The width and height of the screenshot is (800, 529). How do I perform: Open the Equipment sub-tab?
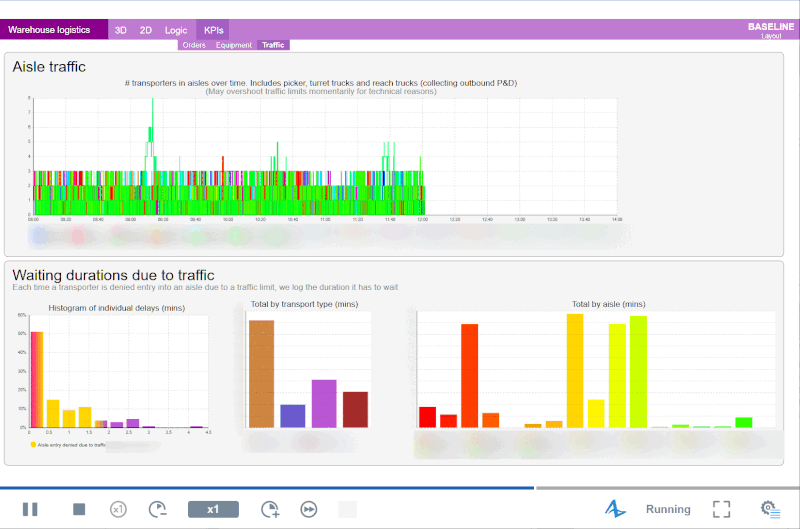tap(234, 45)
